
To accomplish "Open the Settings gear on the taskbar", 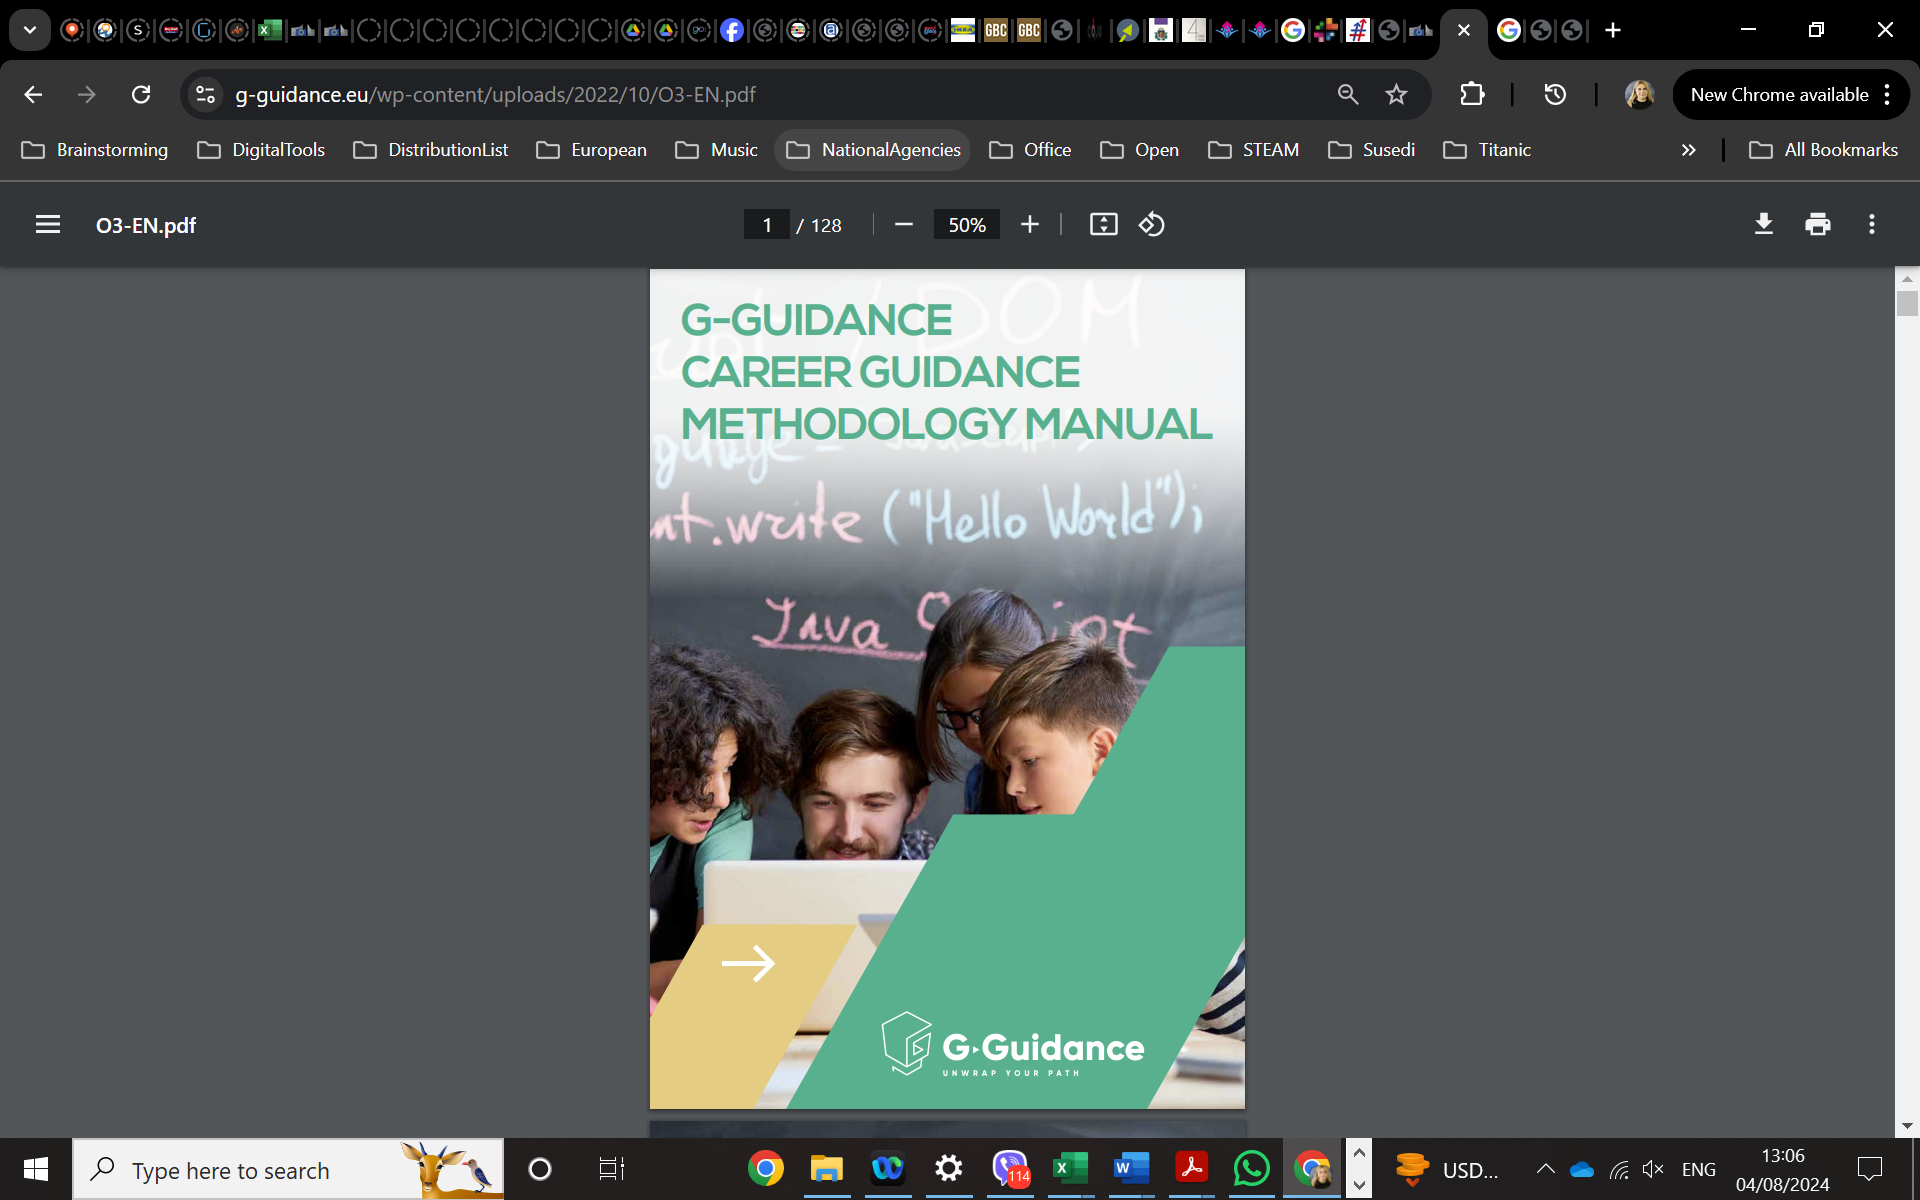I will coord(948,1169).
